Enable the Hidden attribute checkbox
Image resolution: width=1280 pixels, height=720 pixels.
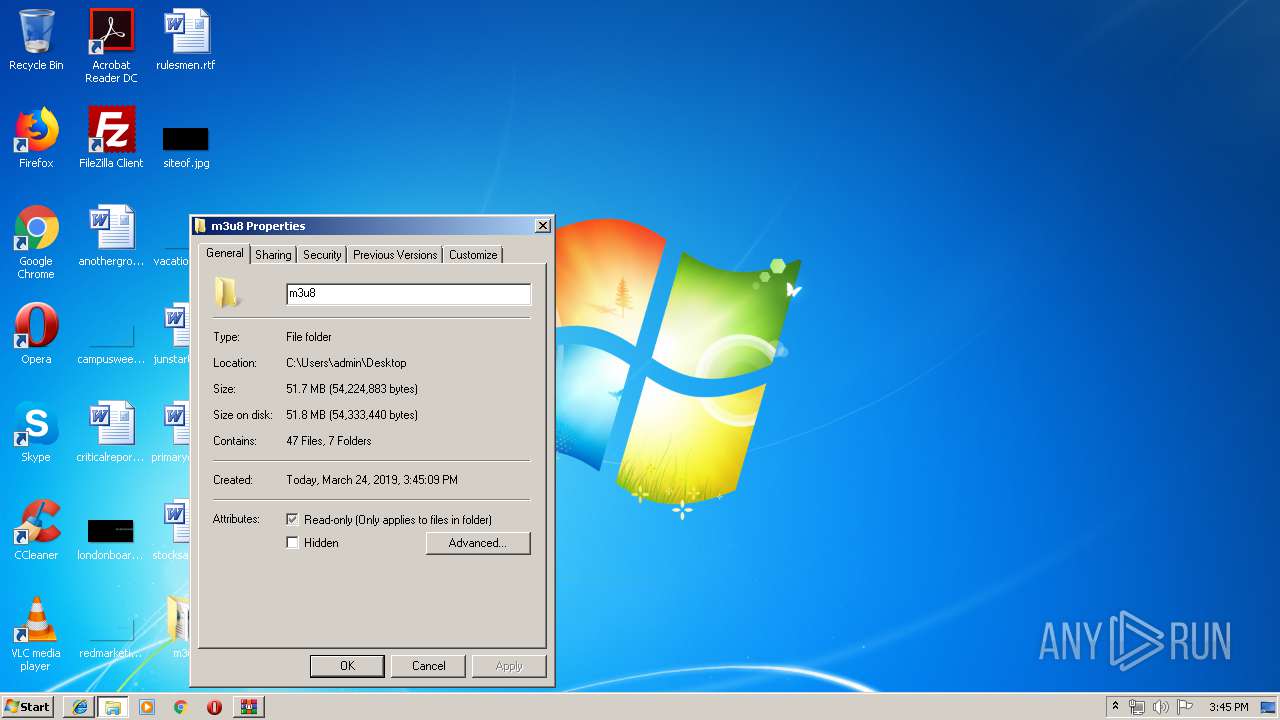292,543
